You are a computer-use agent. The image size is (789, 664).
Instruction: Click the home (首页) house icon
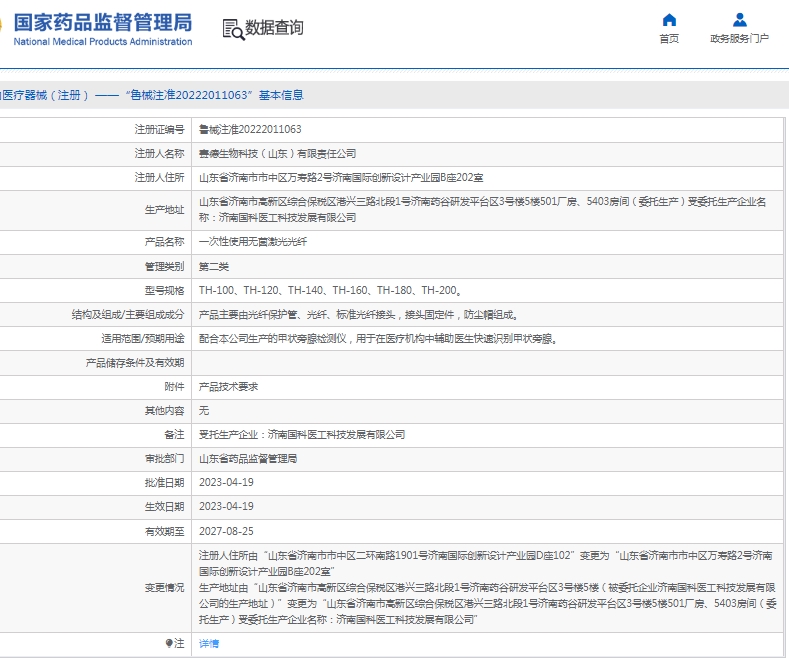pos(669,20)
